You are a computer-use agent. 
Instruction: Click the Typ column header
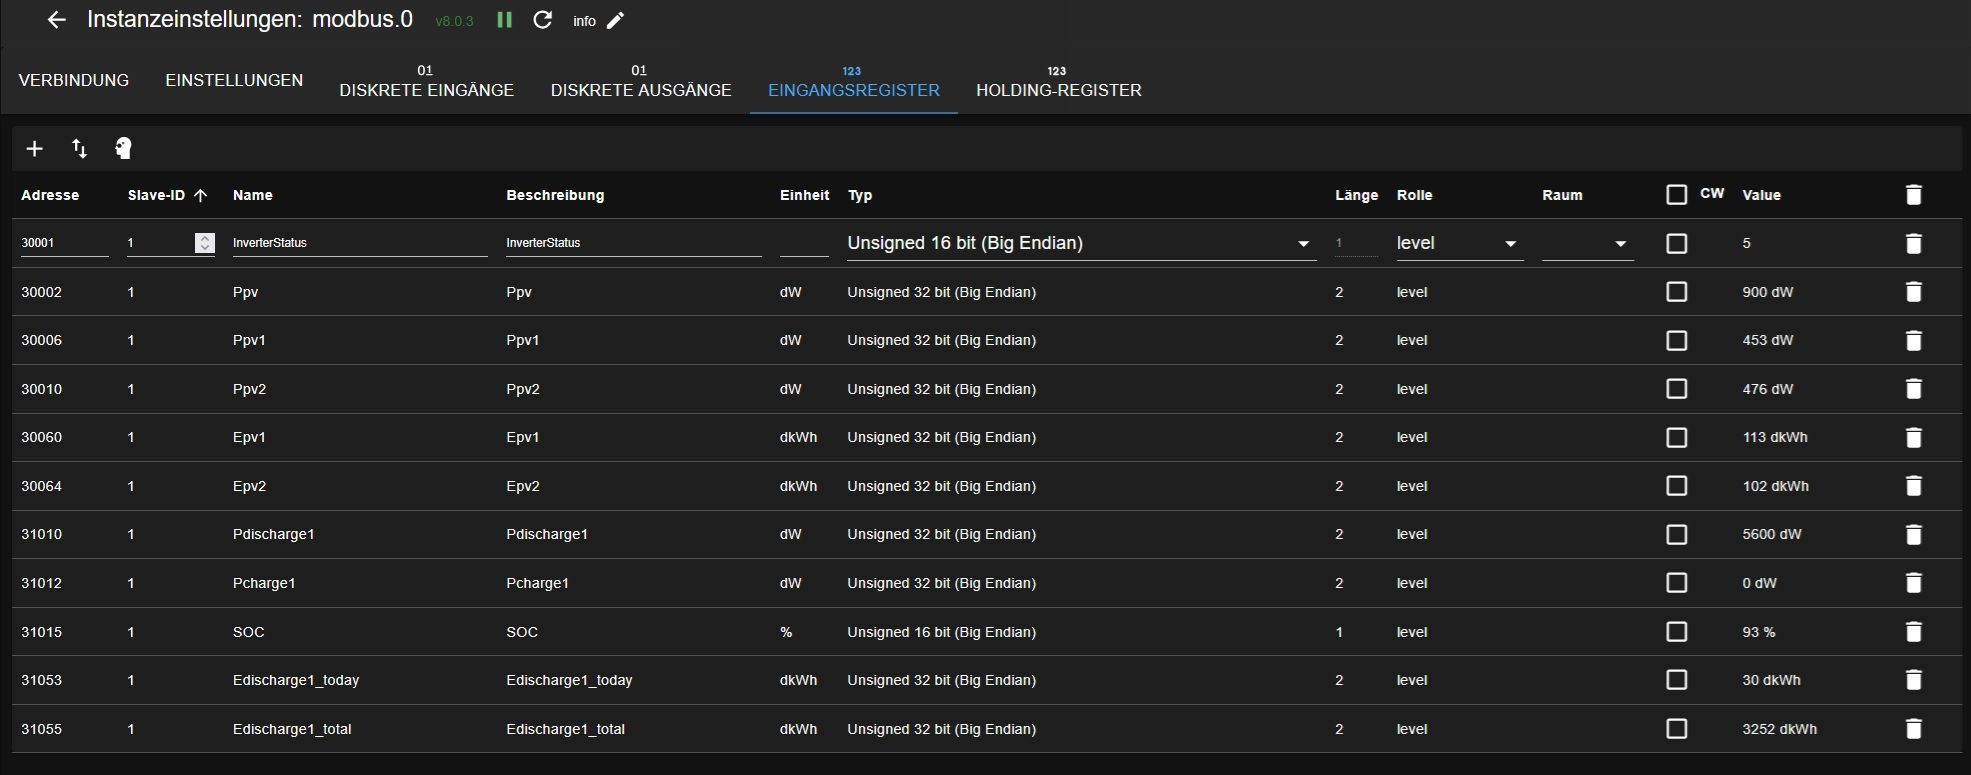(x=860, y=195)
